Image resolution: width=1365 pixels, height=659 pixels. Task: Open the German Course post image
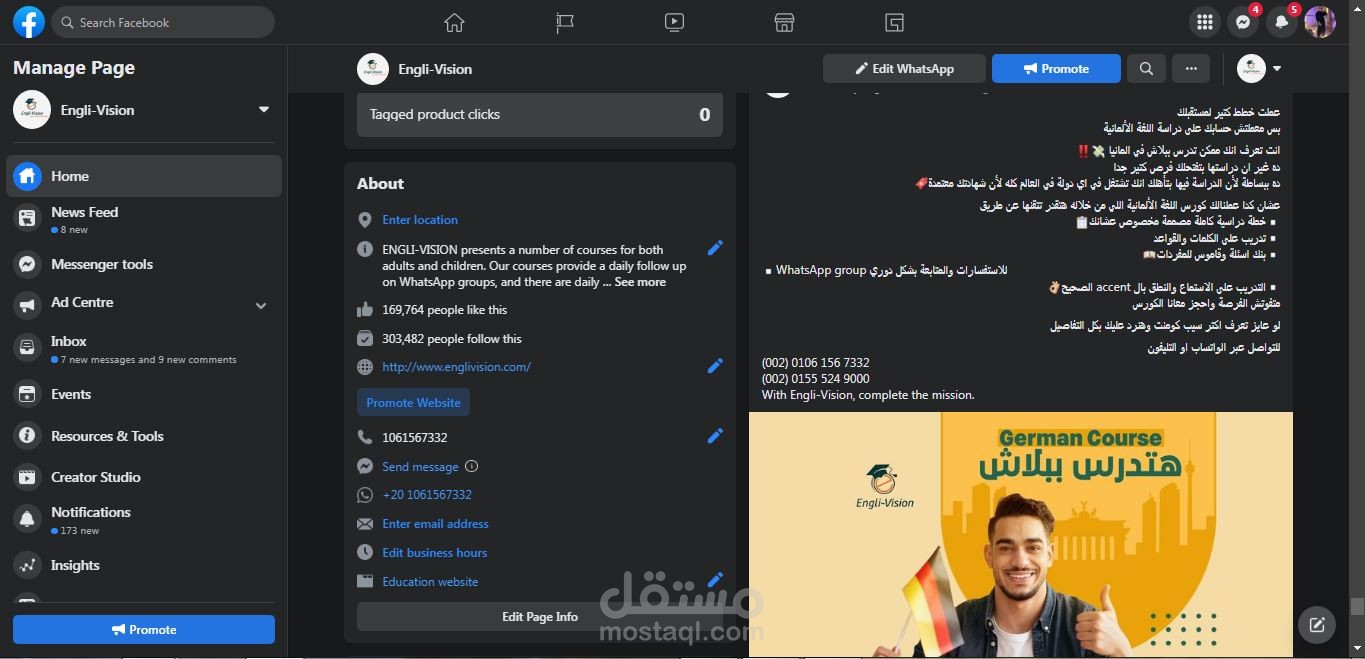coord(1021,534)
